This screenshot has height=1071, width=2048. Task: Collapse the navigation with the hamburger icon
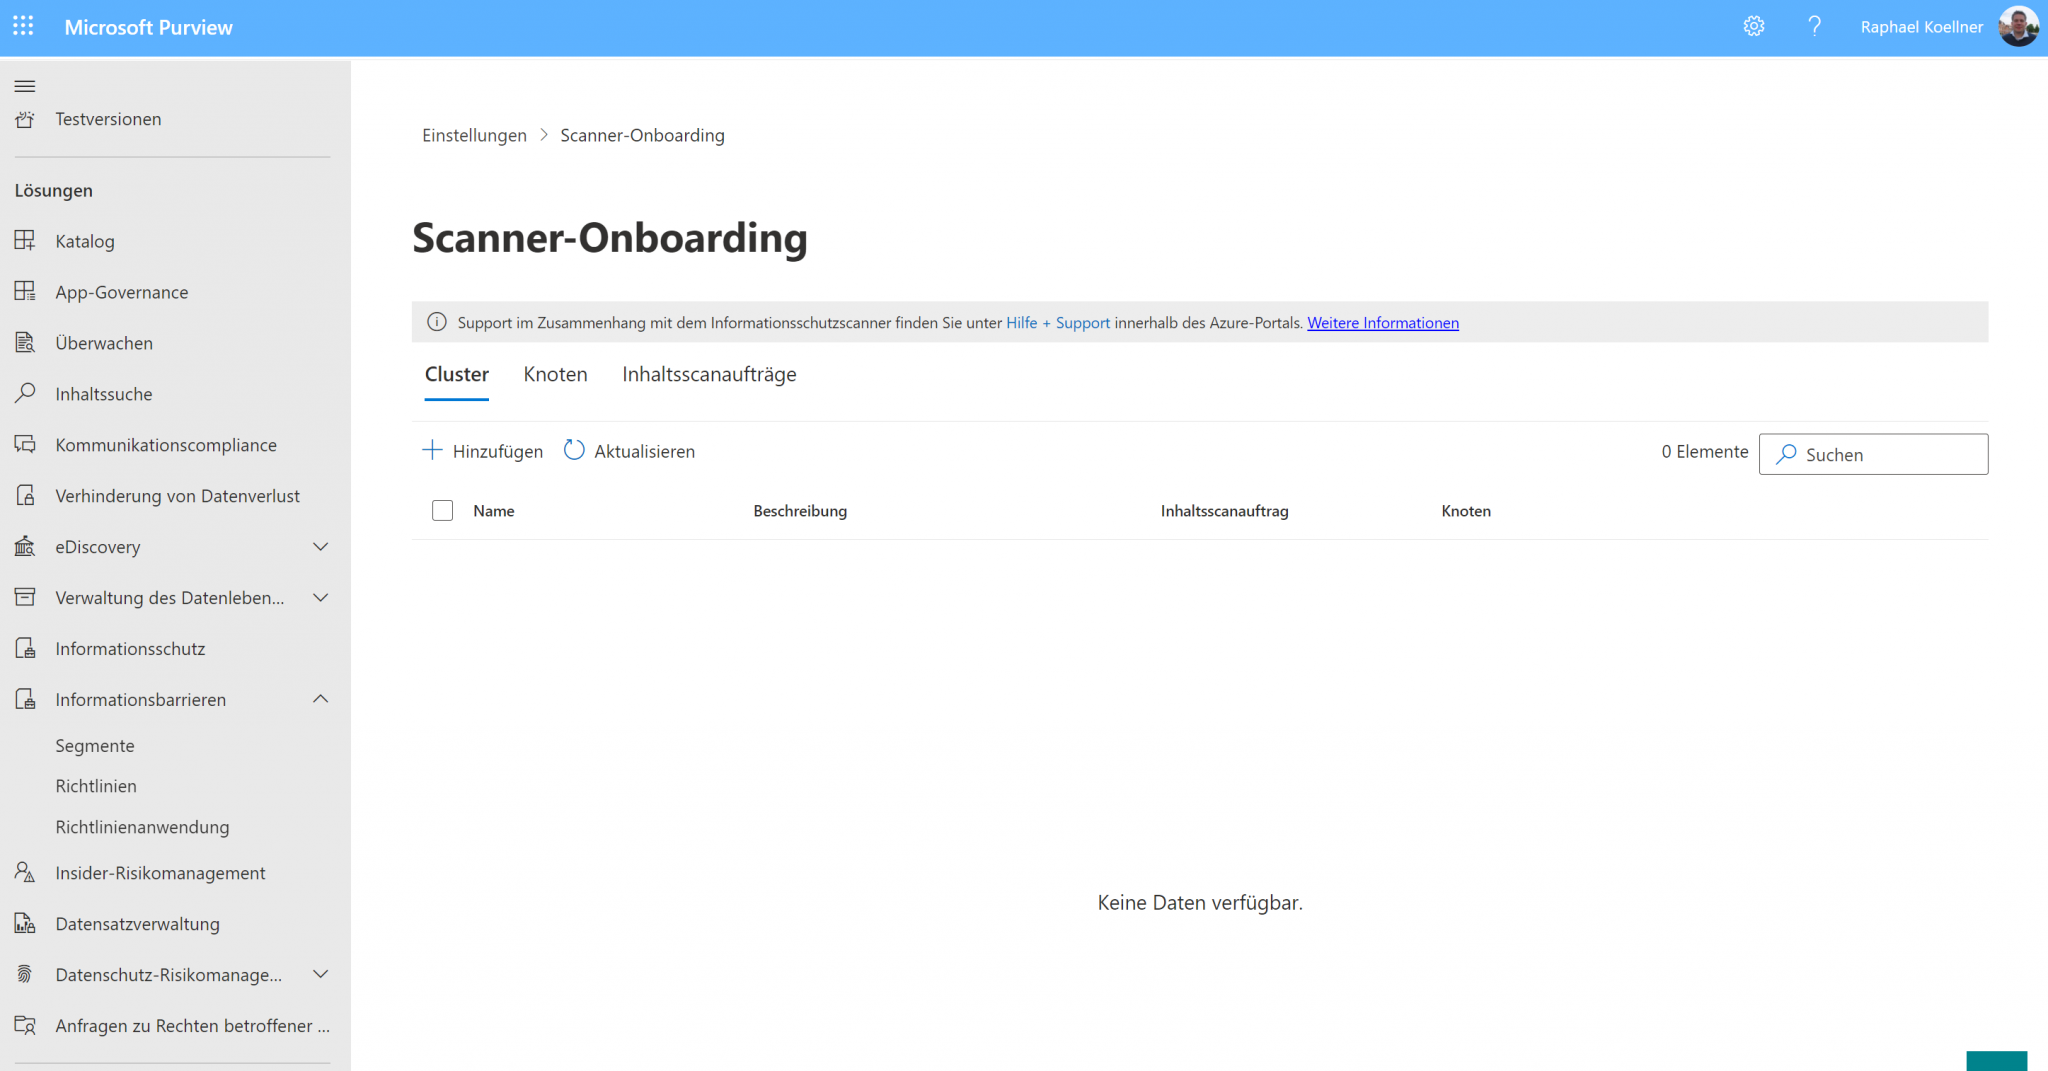[25, 86]
